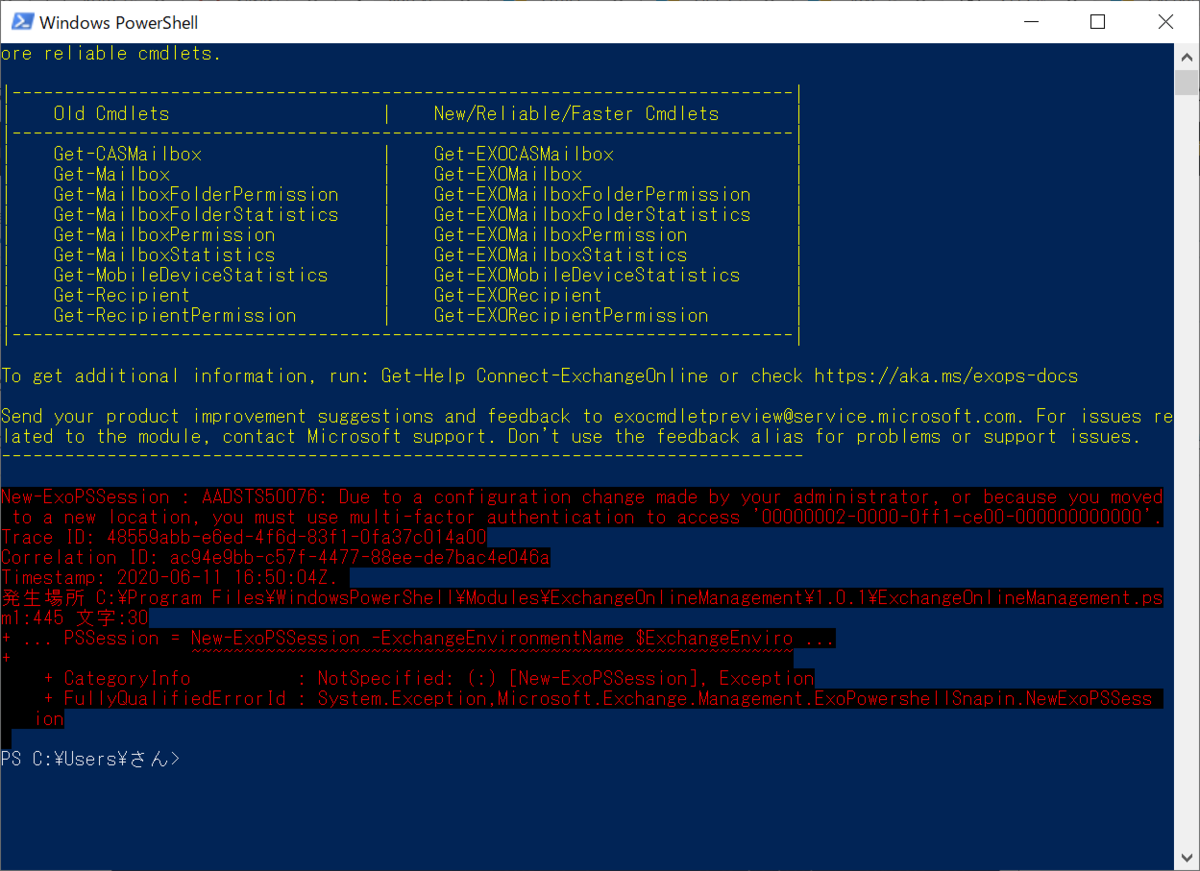Click the 'PS C:¥Users¥さん>' prompt
This screenshot has height=871, width=1200.
click(x=91, y=759)
